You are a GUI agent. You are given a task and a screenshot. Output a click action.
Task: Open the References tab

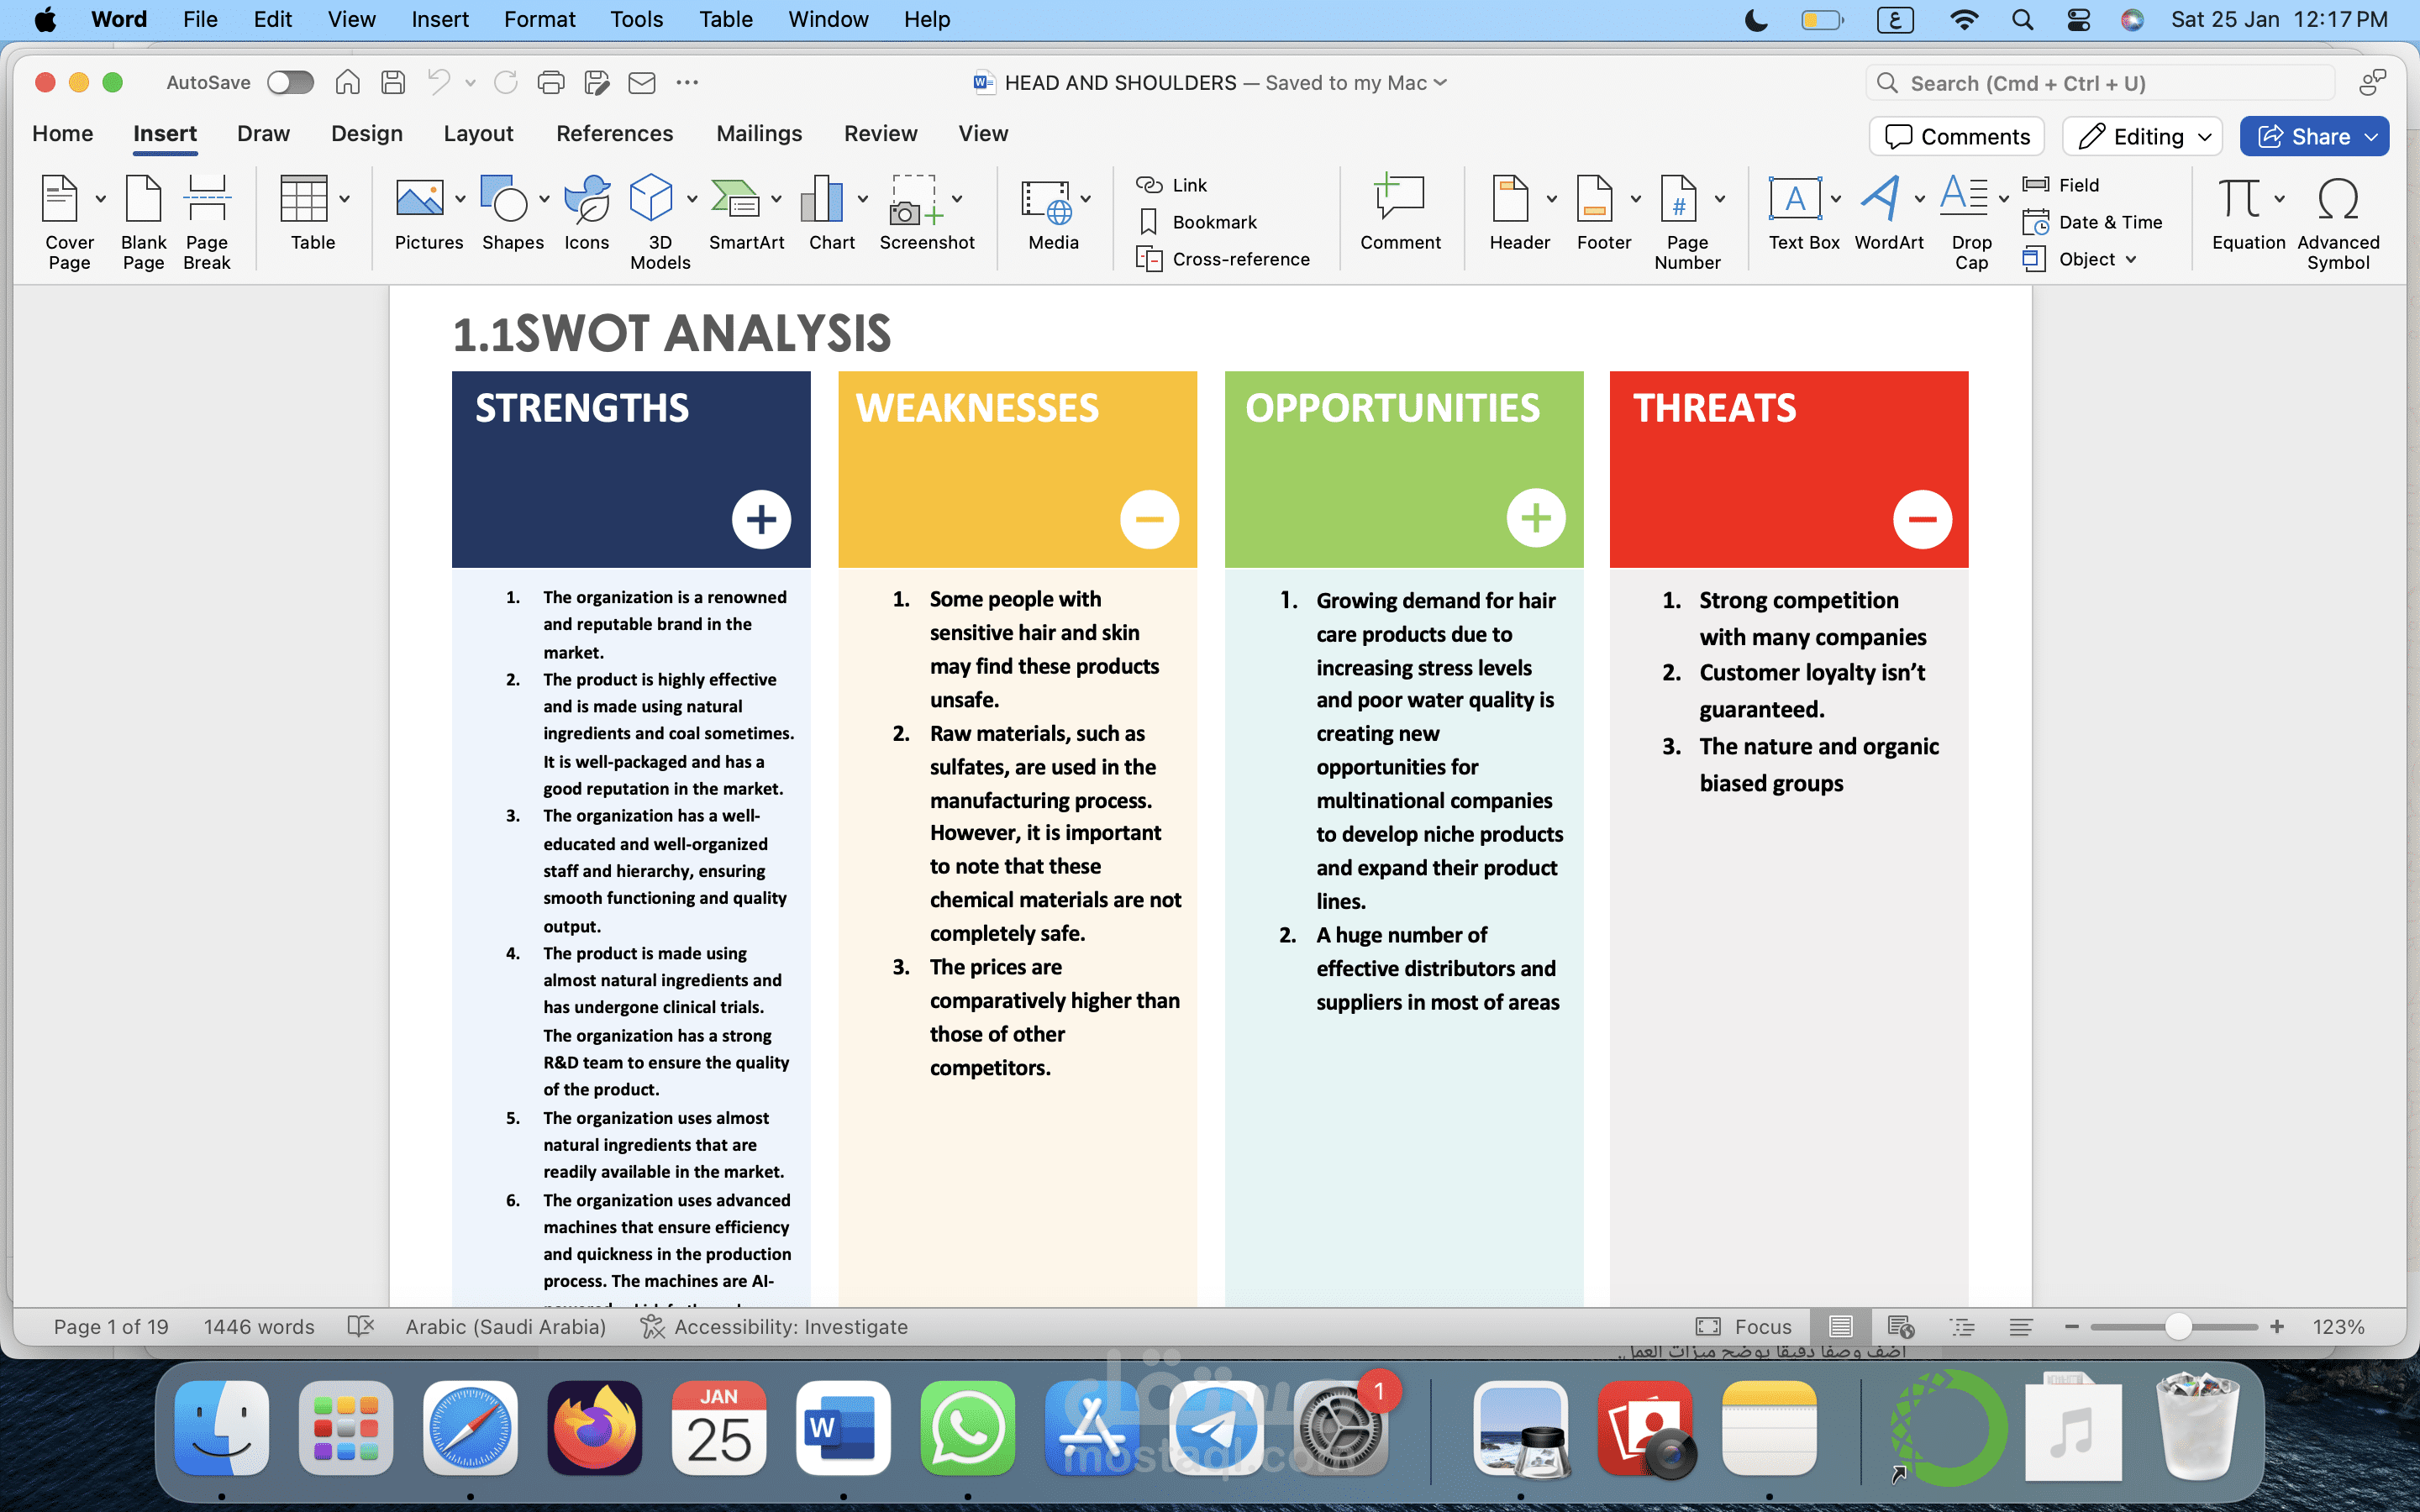point(615,134)
